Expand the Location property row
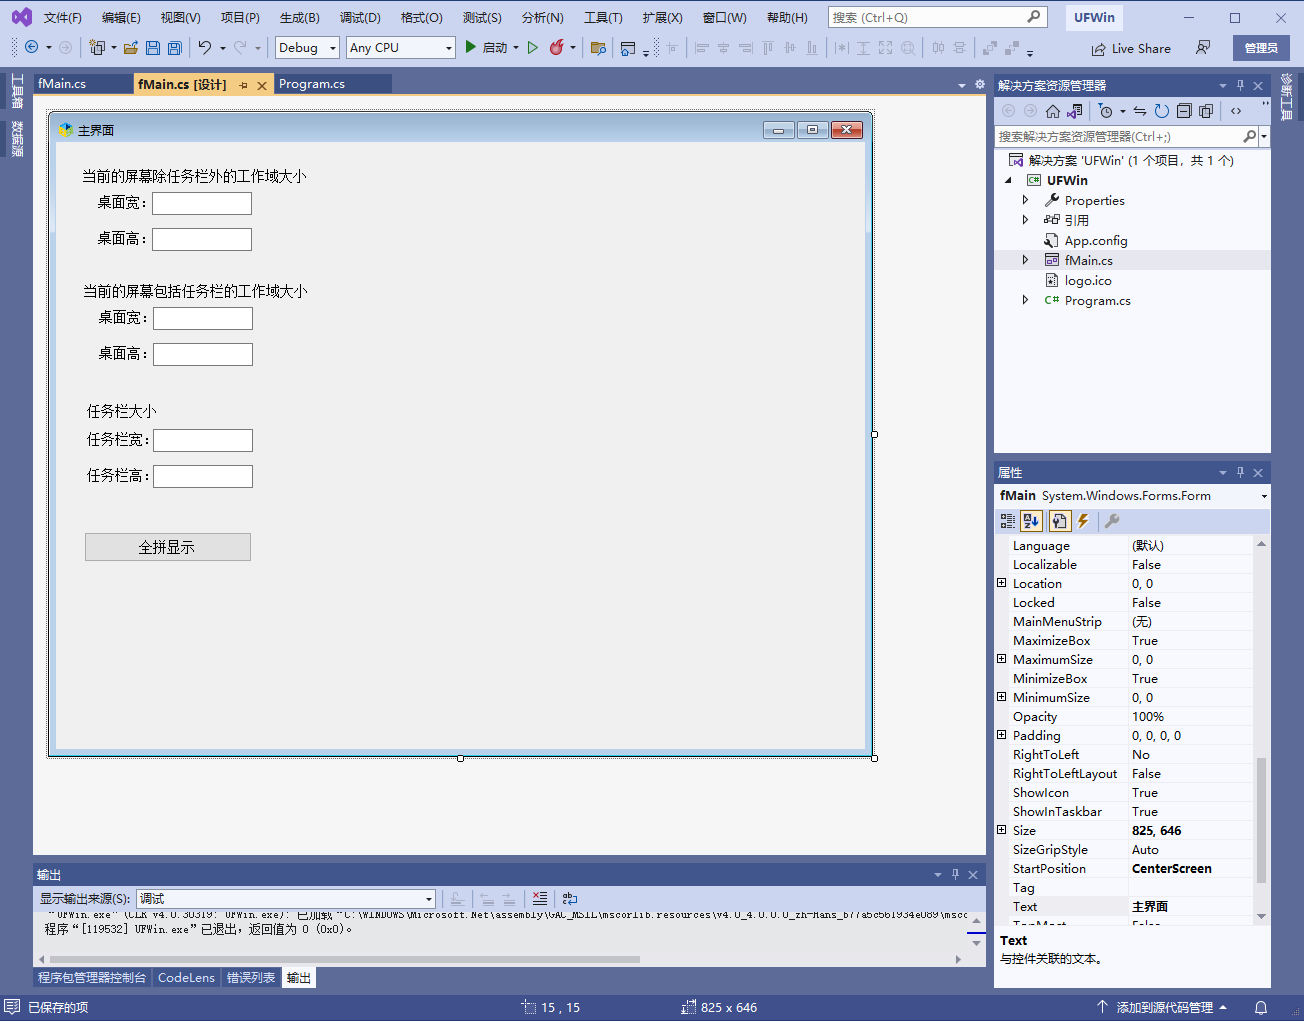 (x=1002, y=583)
